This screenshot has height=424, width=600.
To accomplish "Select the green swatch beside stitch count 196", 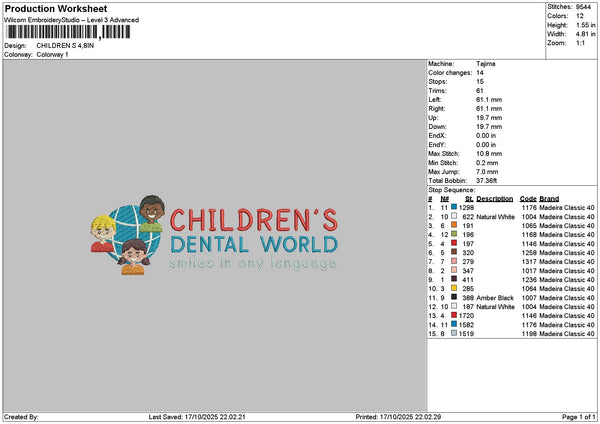I will [x=454, y=234].
